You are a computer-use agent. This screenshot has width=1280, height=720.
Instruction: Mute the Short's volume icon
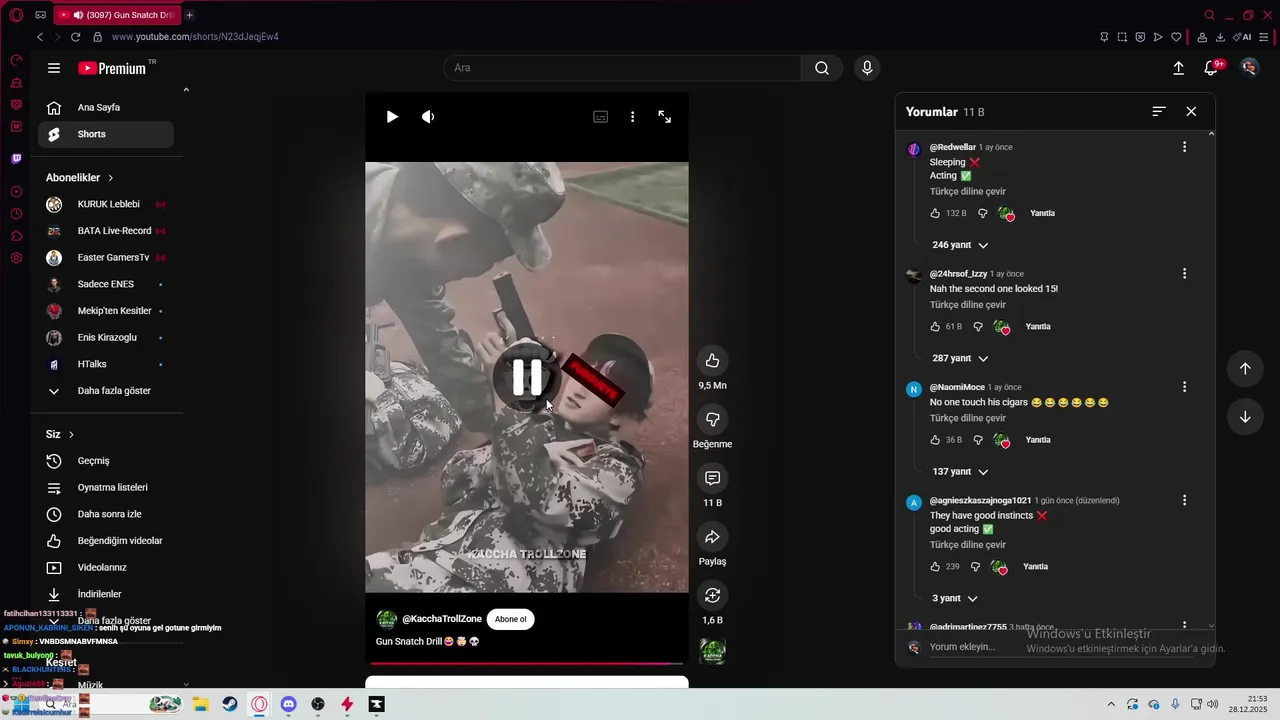[428, 117]
